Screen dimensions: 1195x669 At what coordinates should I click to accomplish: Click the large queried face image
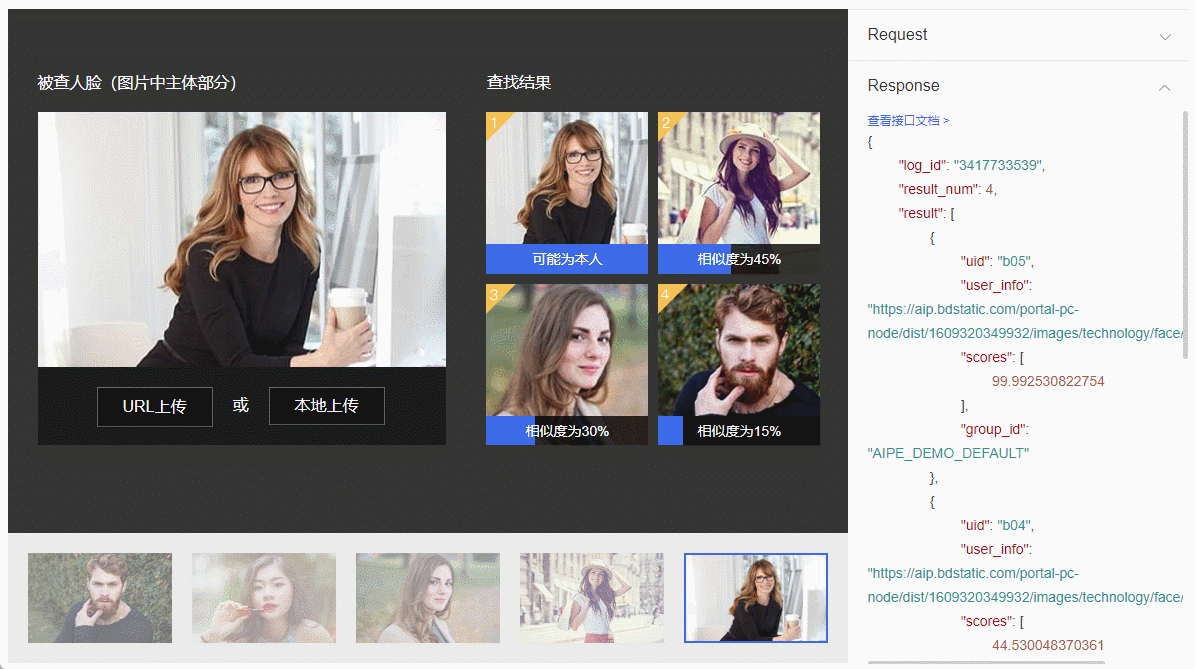[242, 239]
